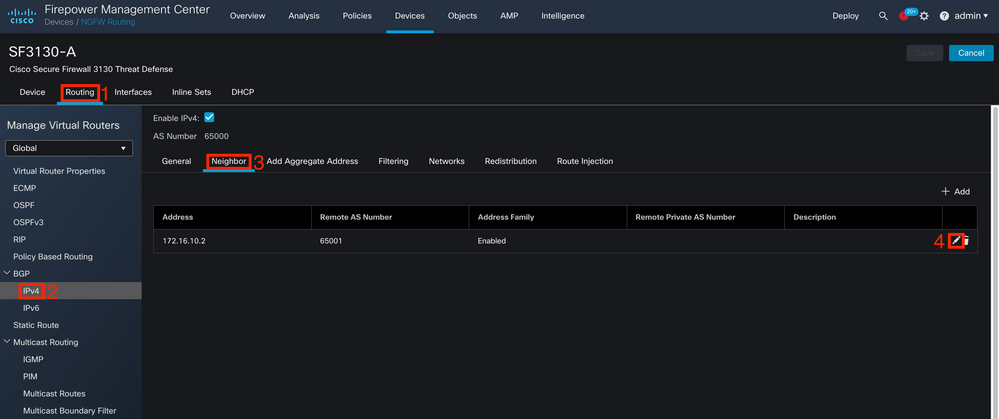Switch to the DHCP tab

click(x=243, y=92)
